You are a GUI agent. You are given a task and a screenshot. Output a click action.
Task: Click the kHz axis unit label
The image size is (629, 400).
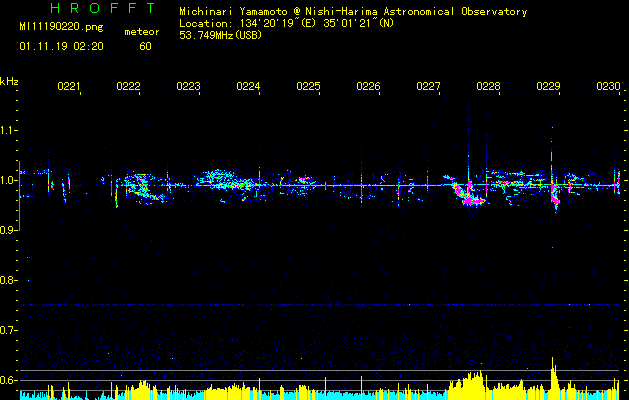click(x=9, y=82)
